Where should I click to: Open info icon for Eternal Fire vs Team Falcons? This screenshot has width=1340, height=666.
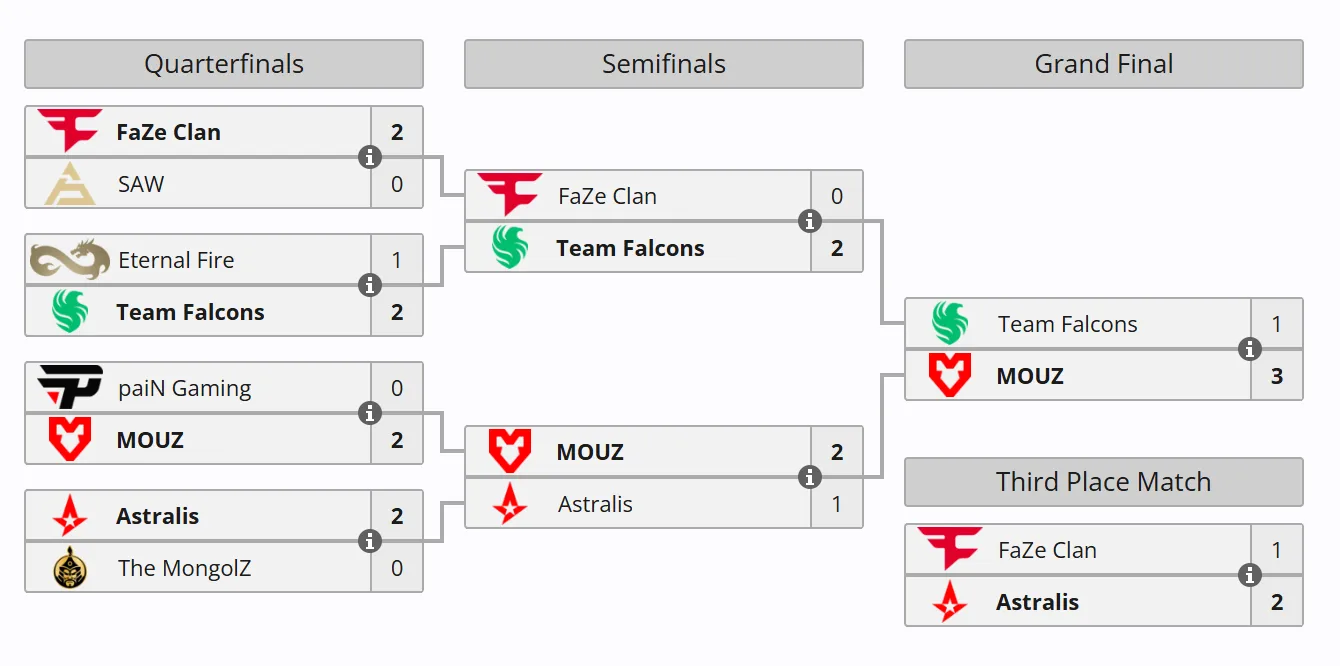pyautogui.click(x=370, y=285)
